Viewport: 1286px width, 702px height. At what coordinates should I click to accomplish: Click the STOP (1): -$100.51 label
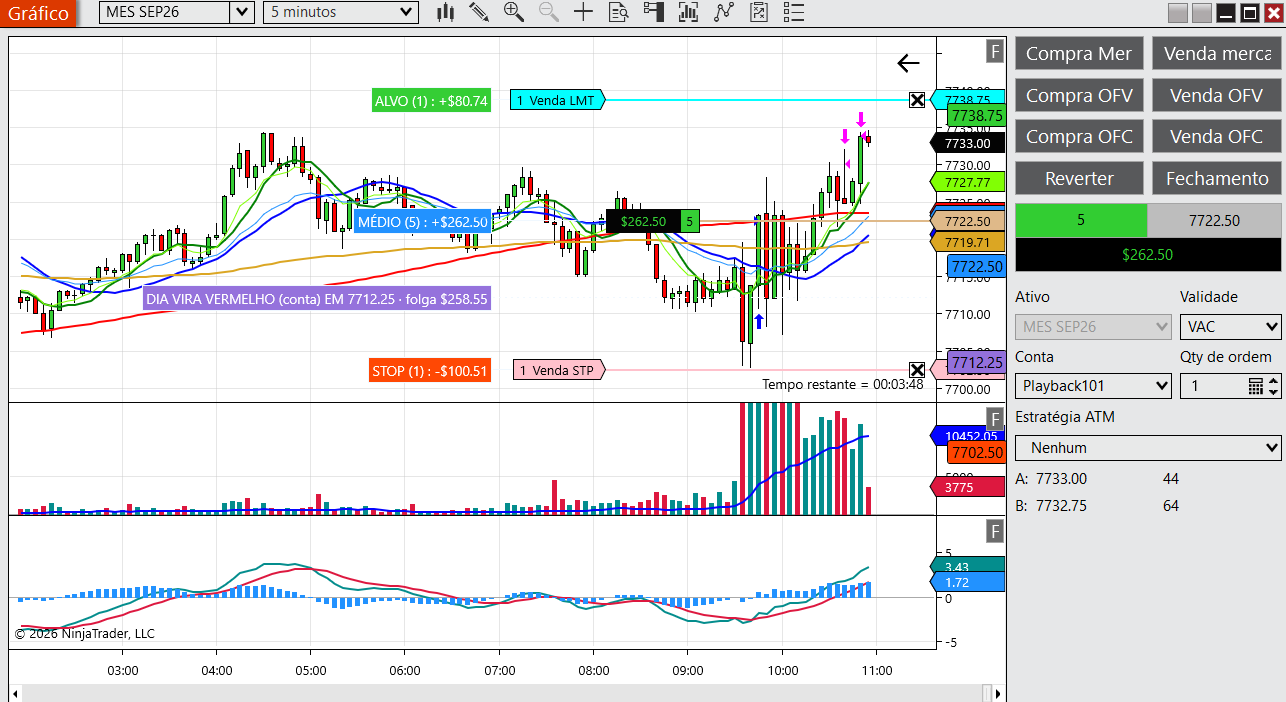430,370
